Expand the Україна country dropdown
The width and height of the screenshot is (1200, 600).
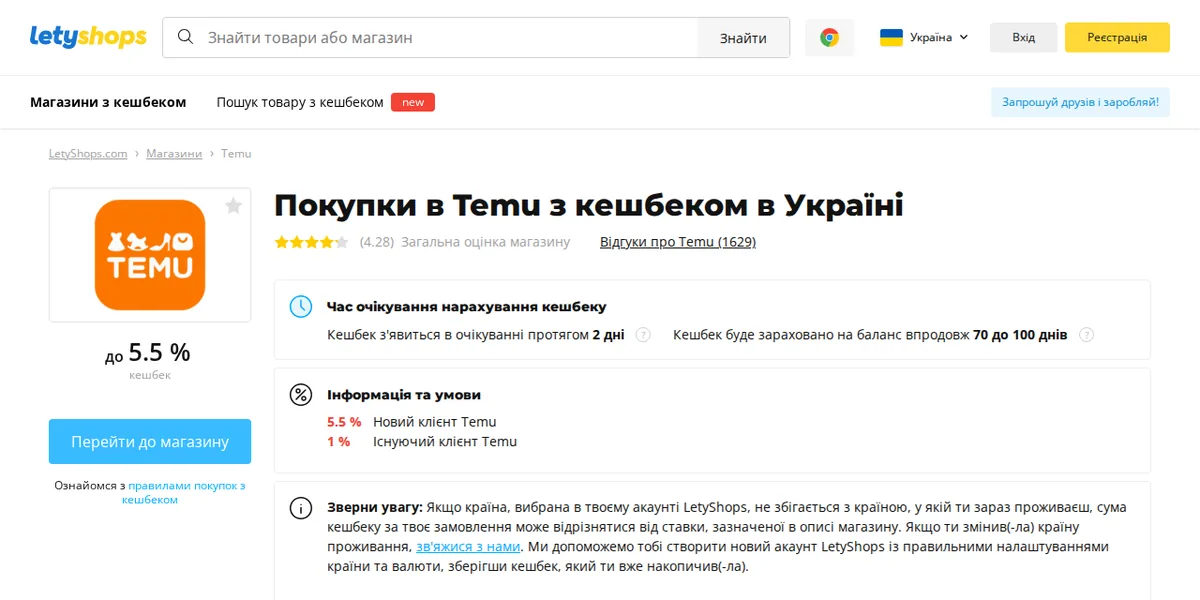click(924, 37)
